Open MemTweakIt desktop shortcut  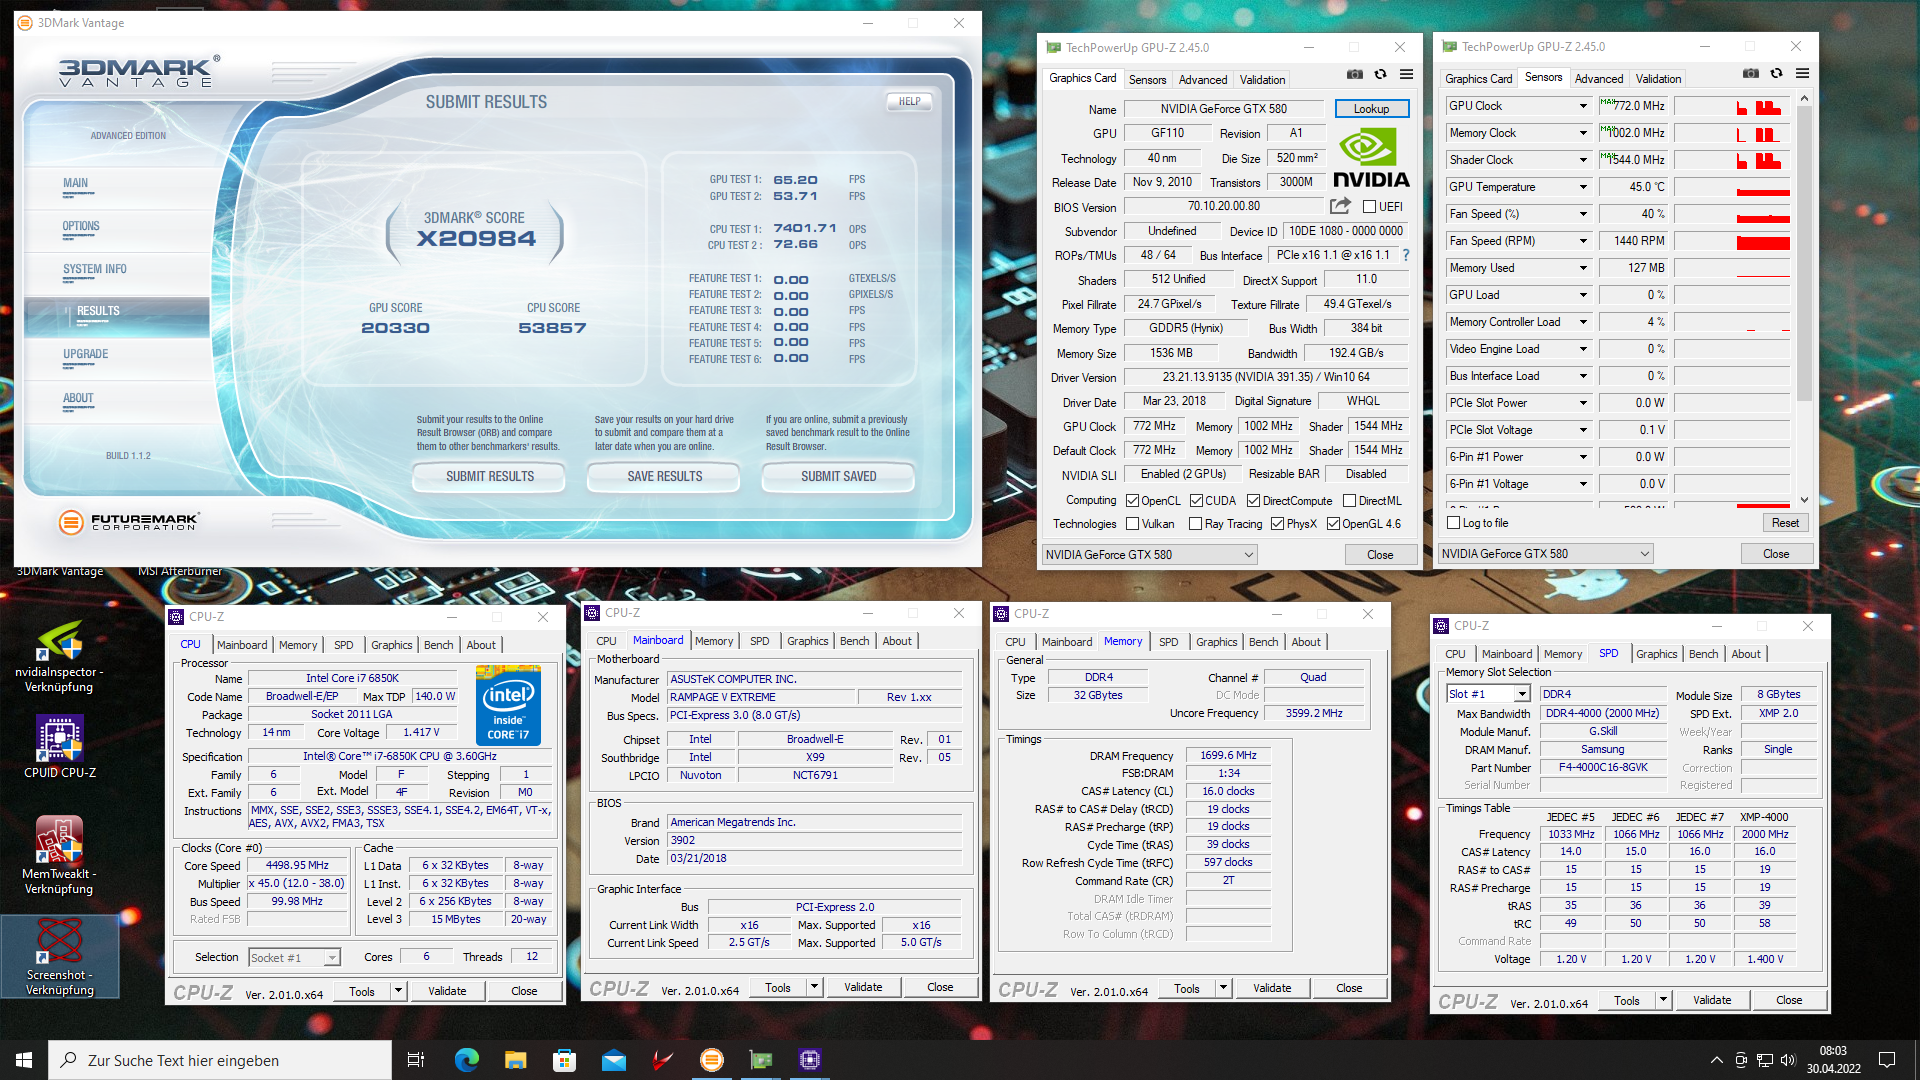point(59,855)
